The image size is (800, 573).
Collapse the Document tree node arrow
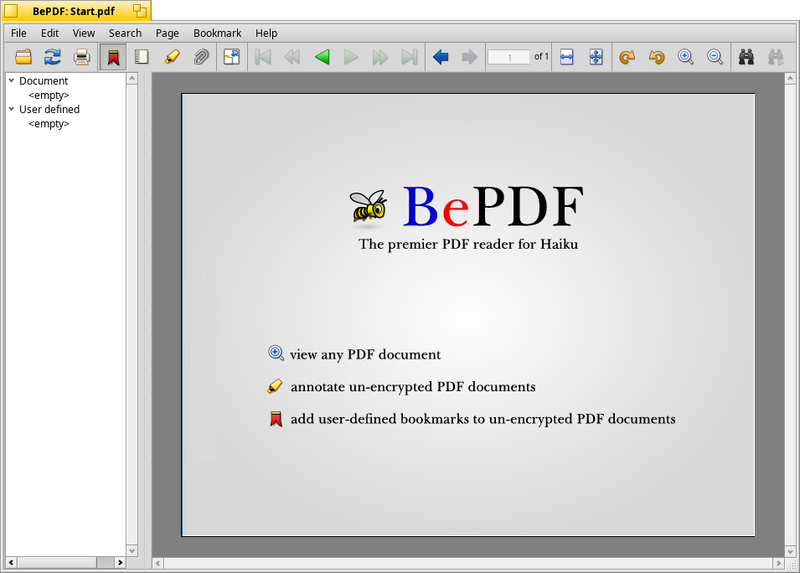[11, 81]
